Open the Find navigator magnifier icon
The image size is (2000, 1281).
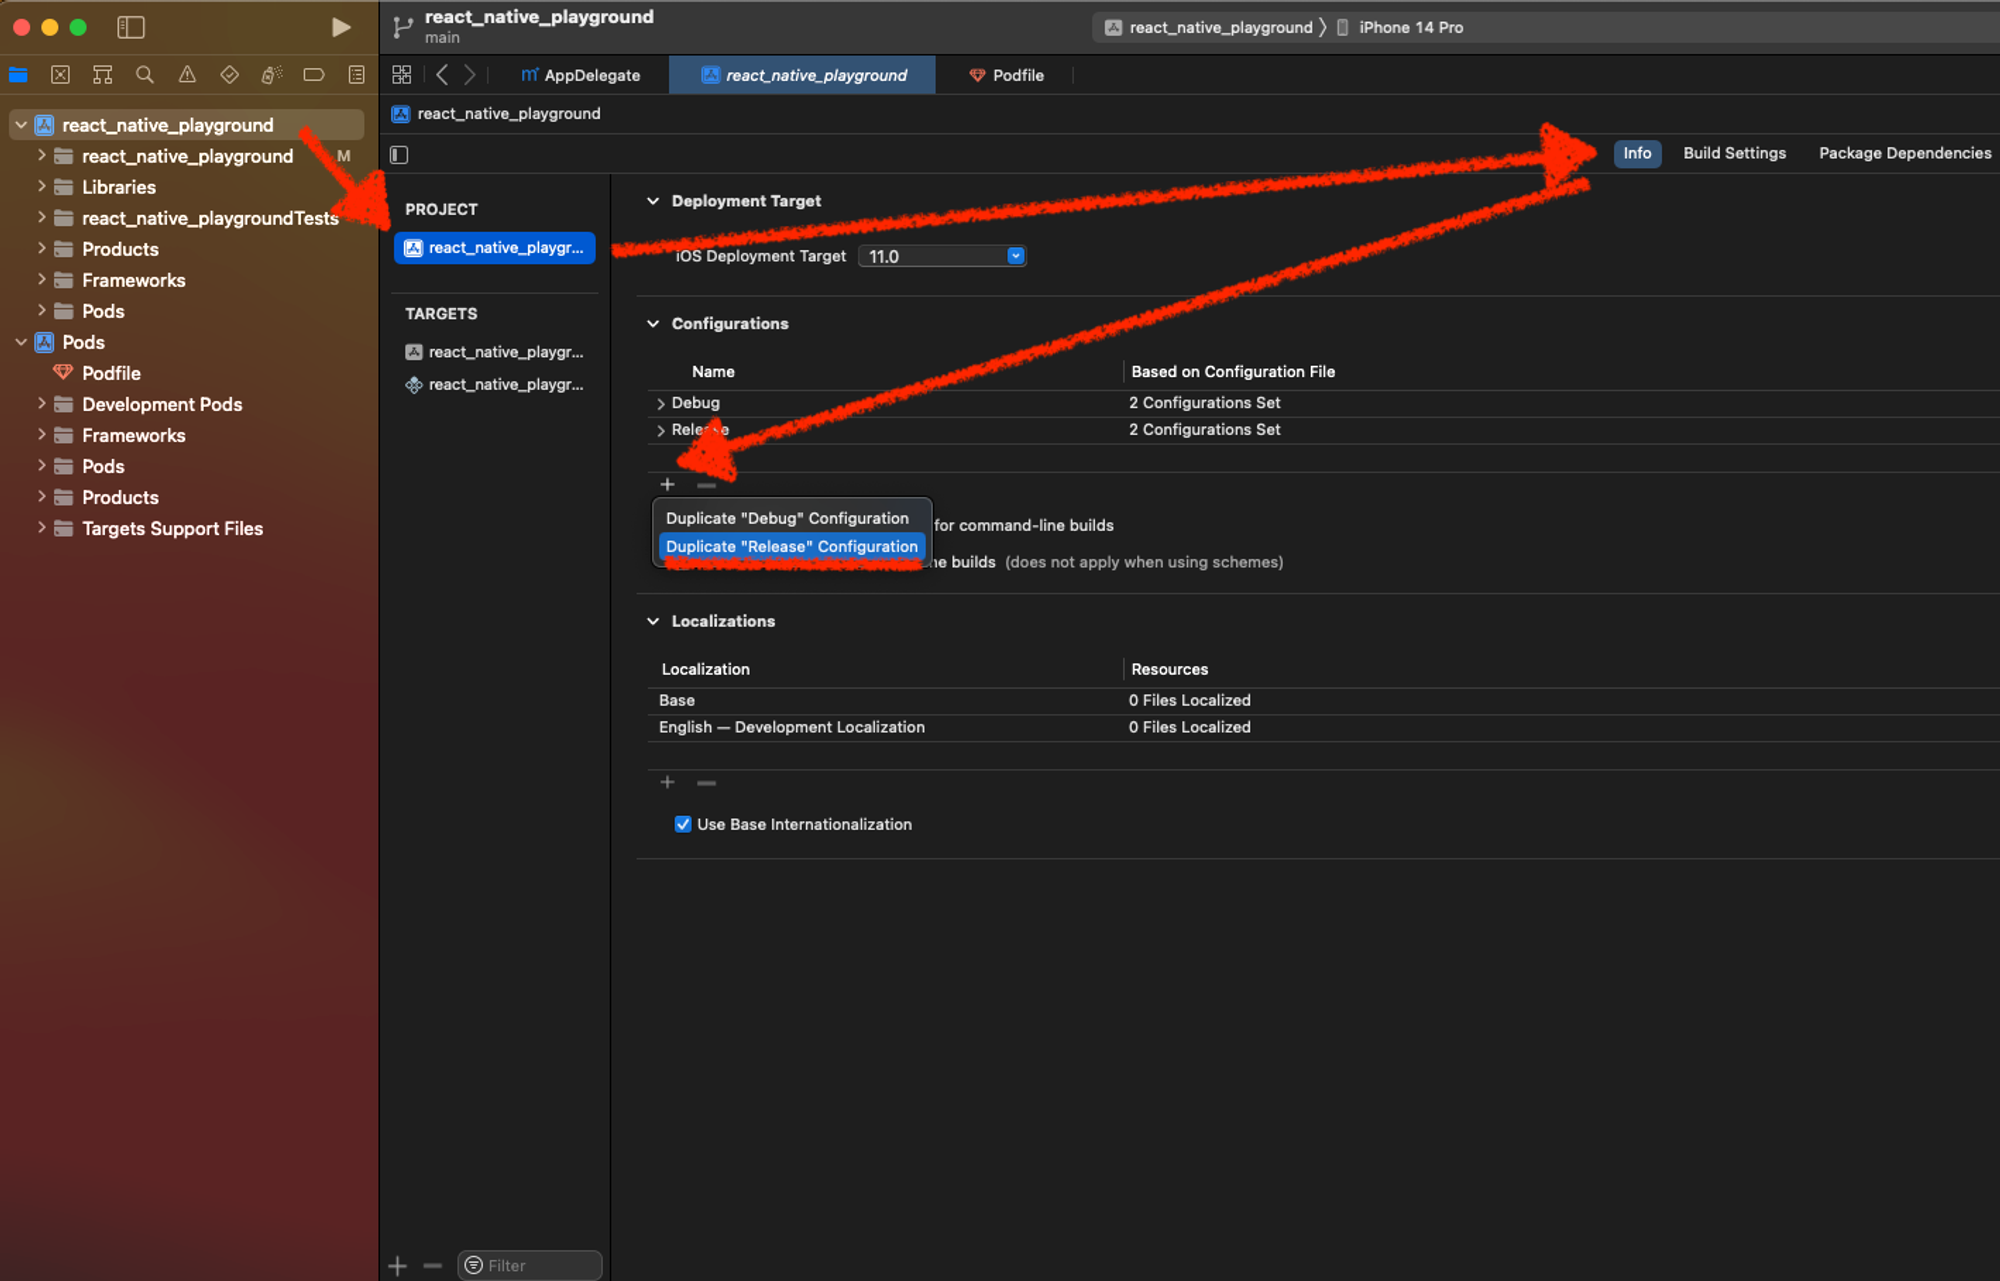point(145,75)
